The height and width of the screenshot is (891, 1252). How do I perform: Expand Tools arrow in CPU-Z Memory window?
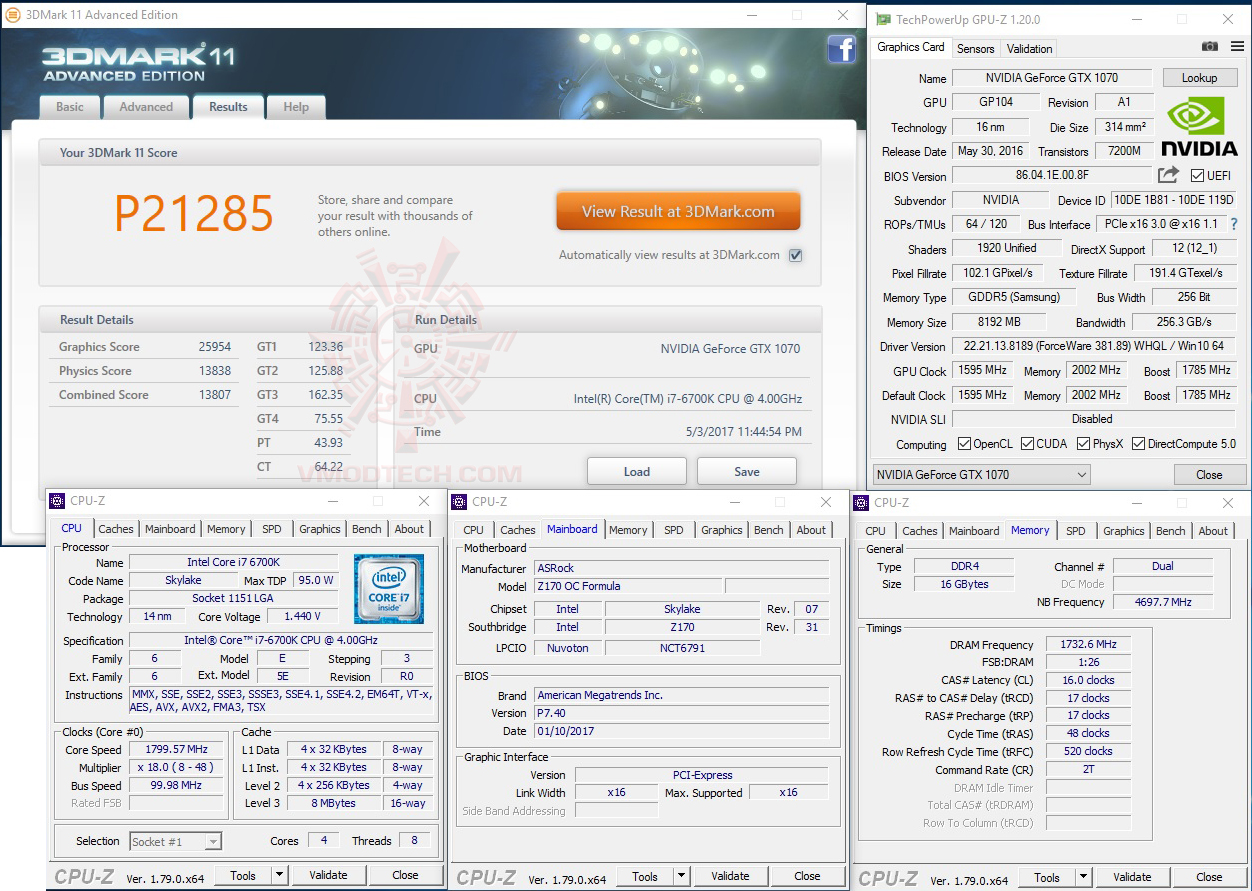[x=1083, y=877]
